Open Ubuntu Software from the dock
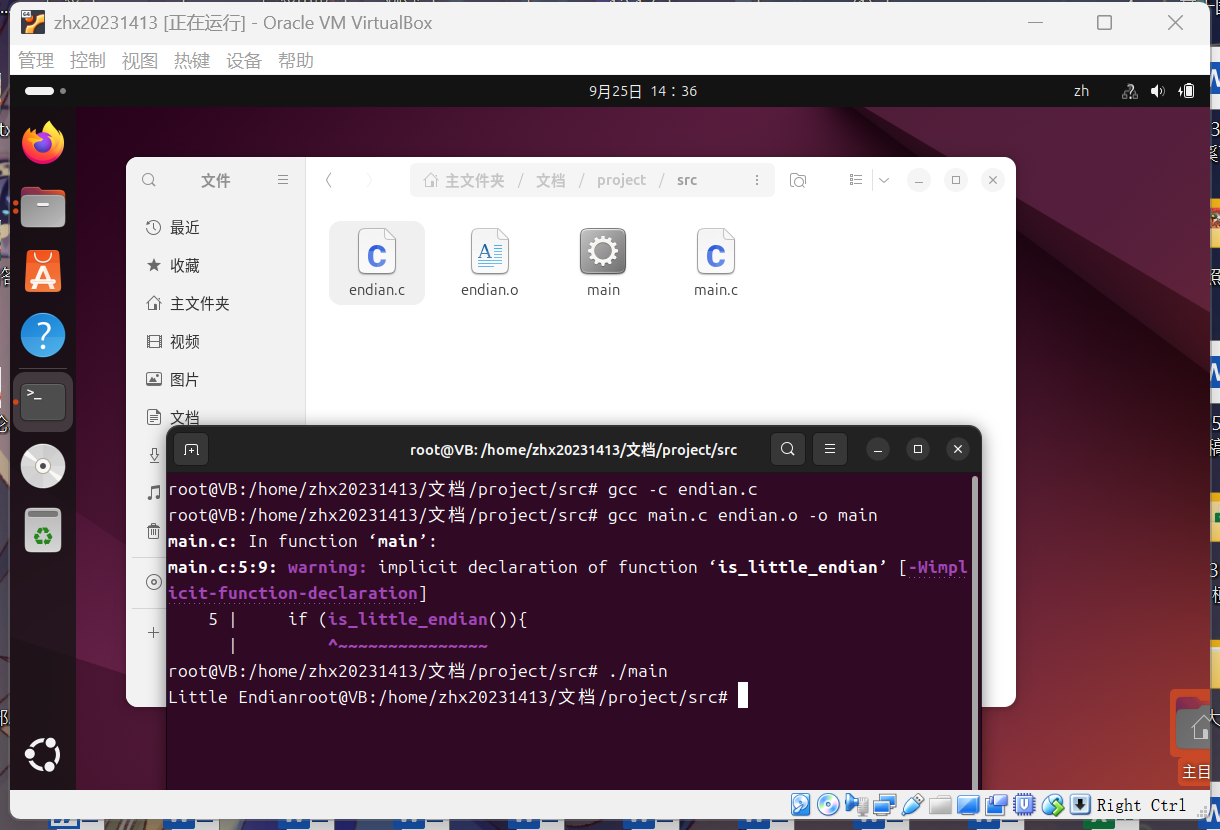The image size is (1220, 830). click(x=43, y=271)
